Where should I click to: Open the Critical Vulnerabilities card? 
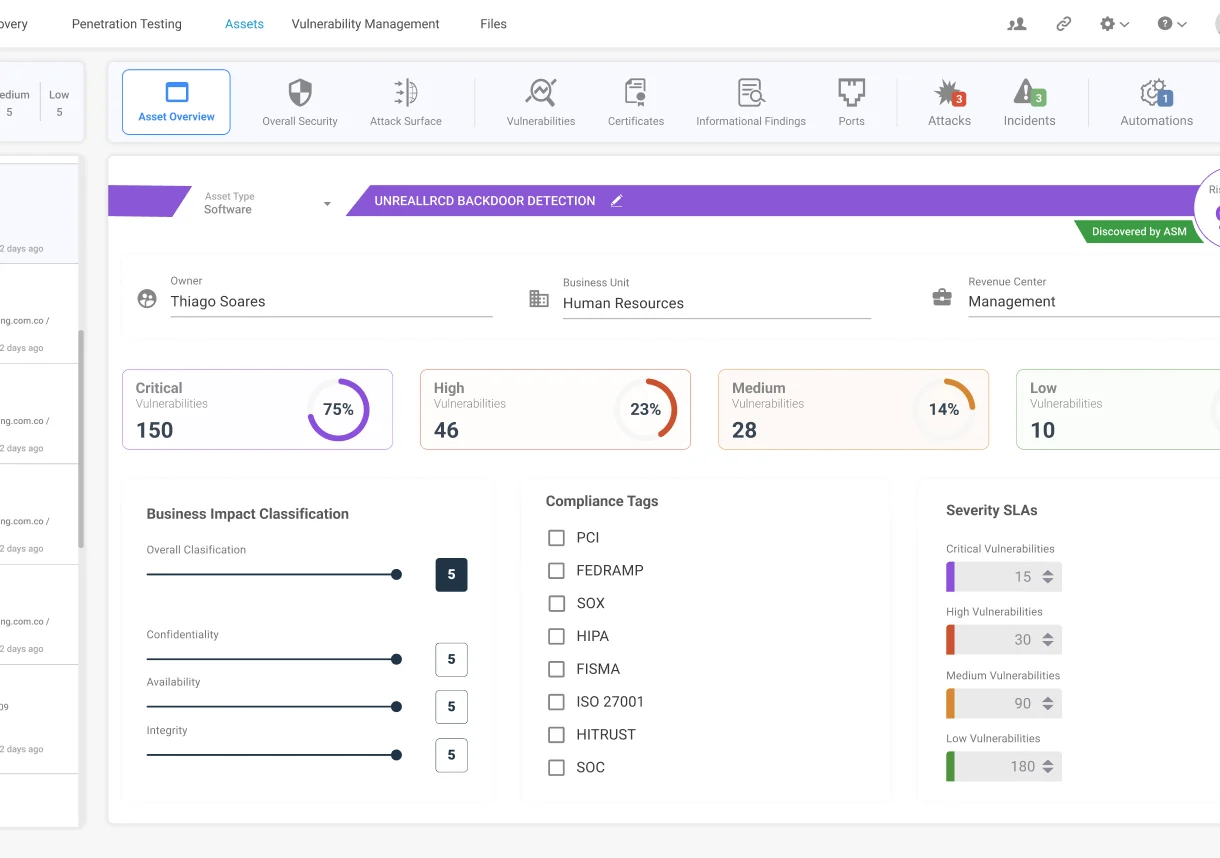257,409
